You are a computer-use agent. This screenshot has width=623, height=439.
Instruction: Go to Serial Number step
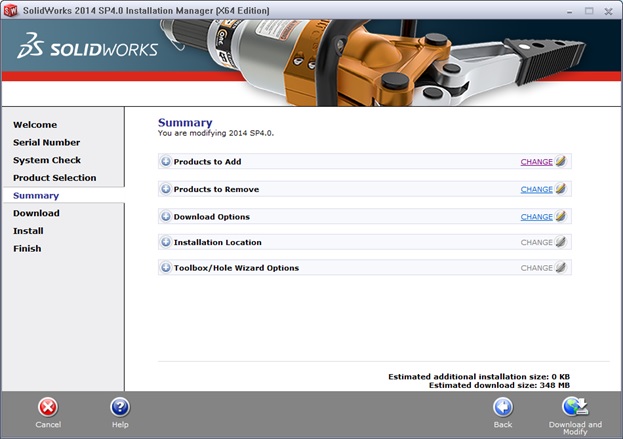click(x=47, y=143)
